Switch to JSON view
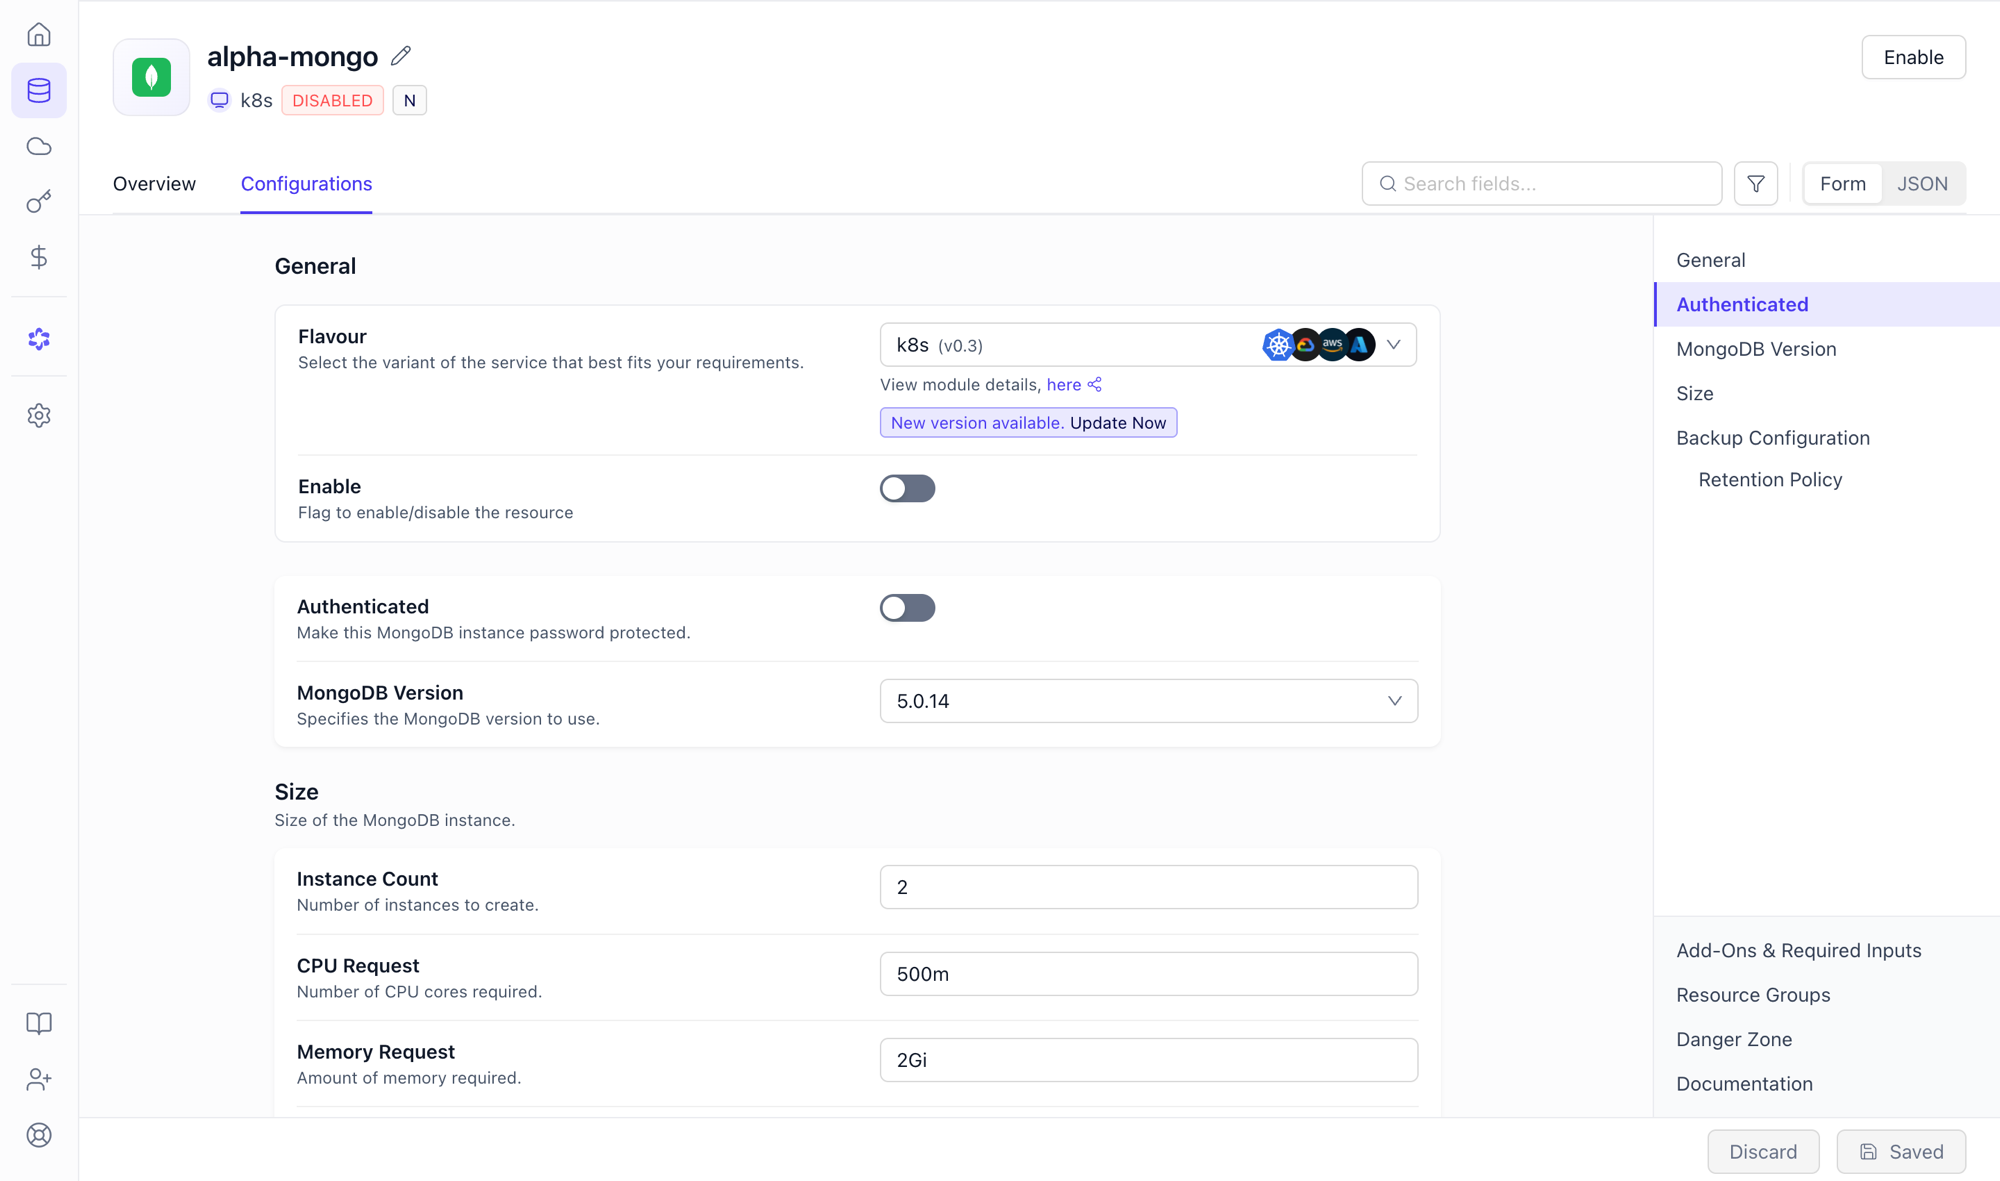 (1922, 184)
